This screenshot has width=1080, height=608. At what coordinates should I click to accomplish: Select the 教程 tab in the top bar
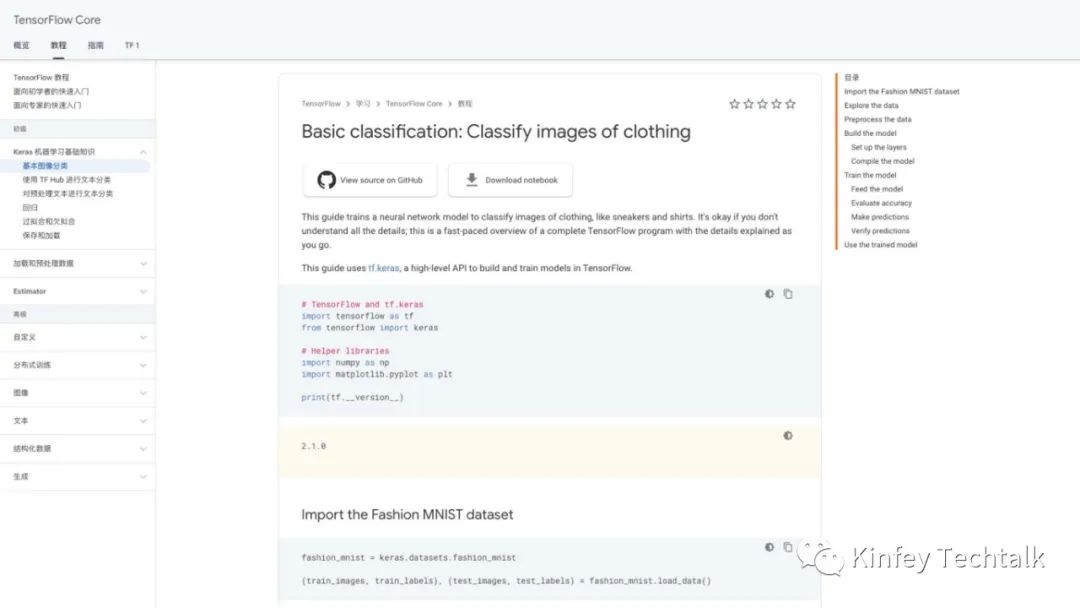point(59,45)
